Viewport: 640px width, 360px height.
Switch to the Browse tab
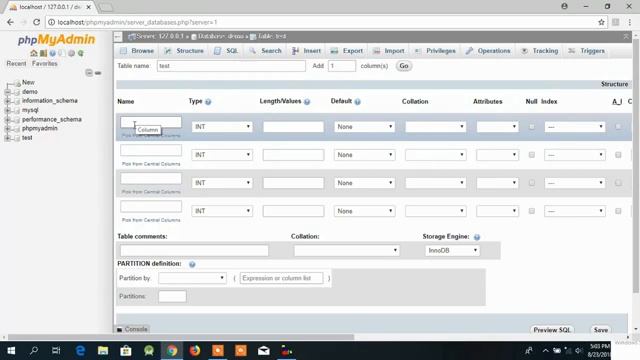tap(138, 51)
